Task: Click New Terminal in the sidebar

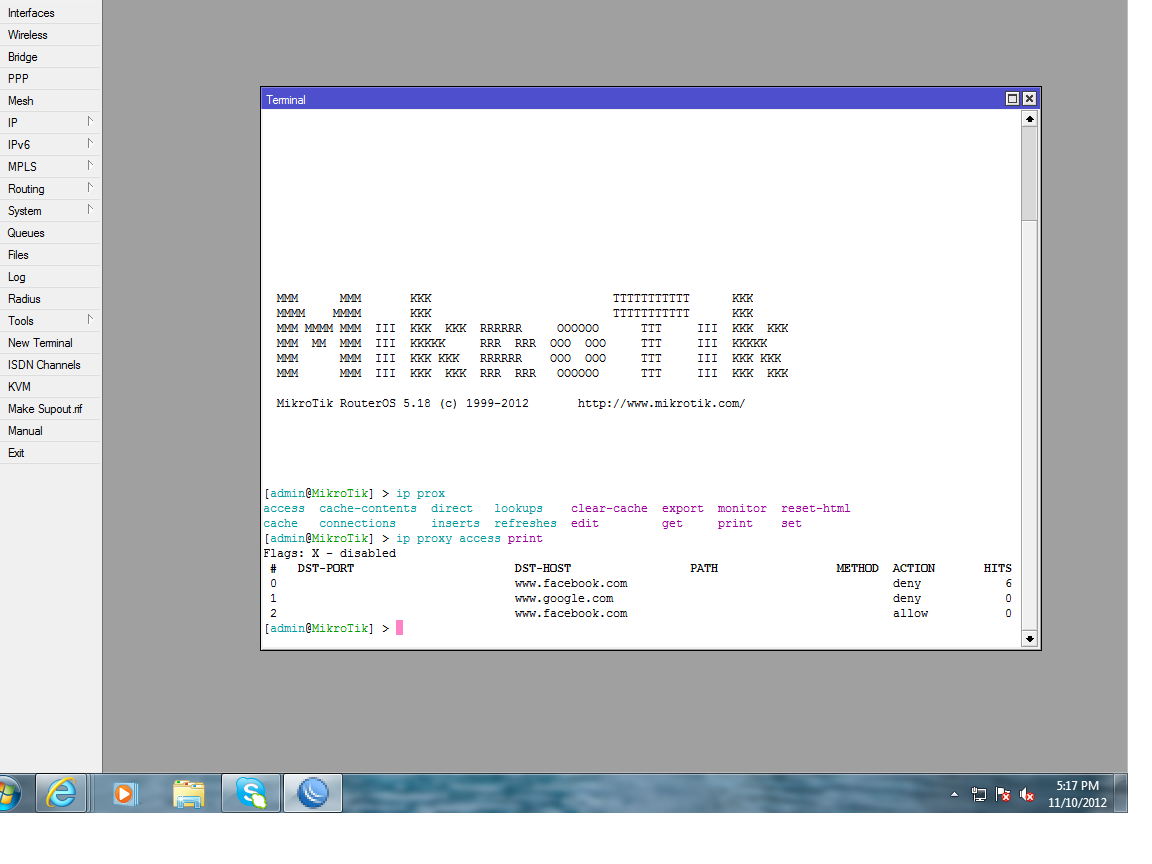Action: tap(40, 343)
